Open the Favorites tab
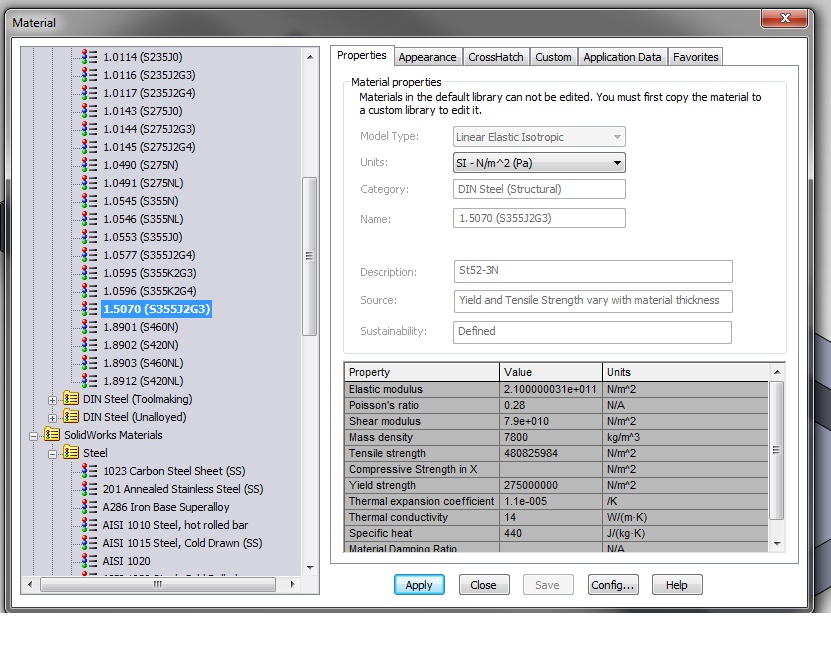Viewport: 831px width, 659px height. tap(695, 57)
